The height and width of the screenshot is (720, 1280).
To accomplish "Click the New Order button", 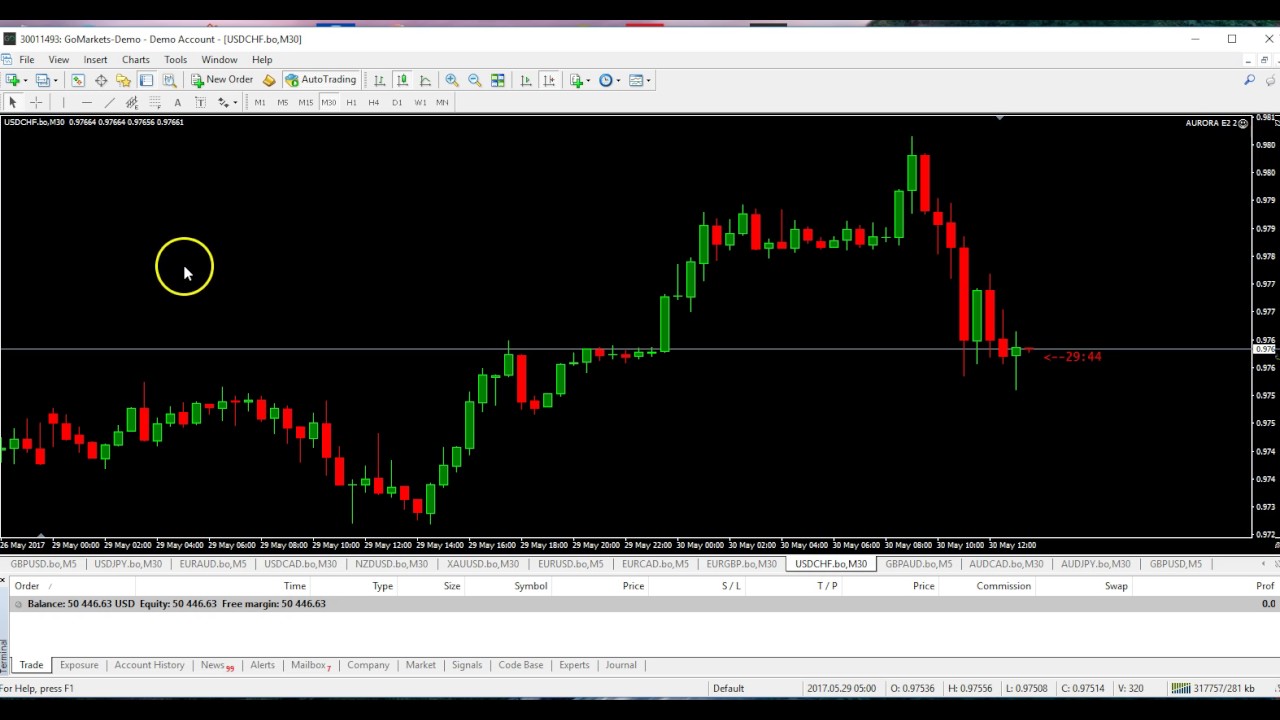I will 222,80.
